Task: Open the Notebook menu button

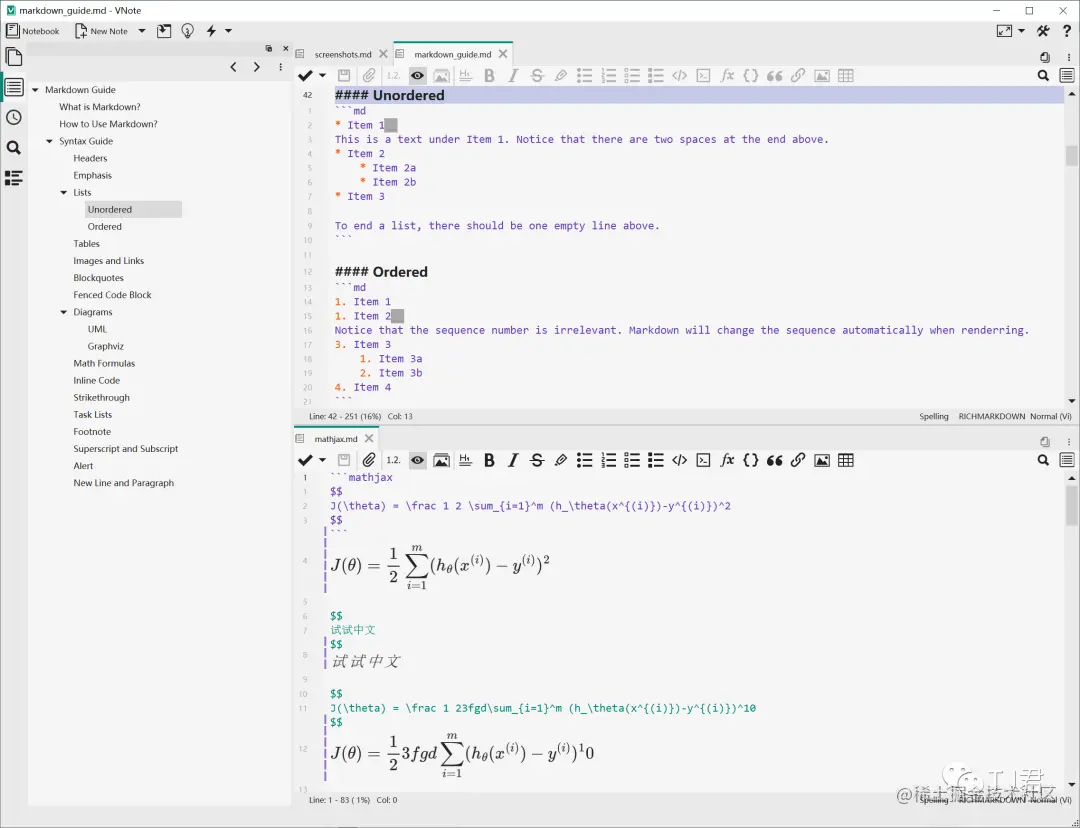Action: point(32,31)
